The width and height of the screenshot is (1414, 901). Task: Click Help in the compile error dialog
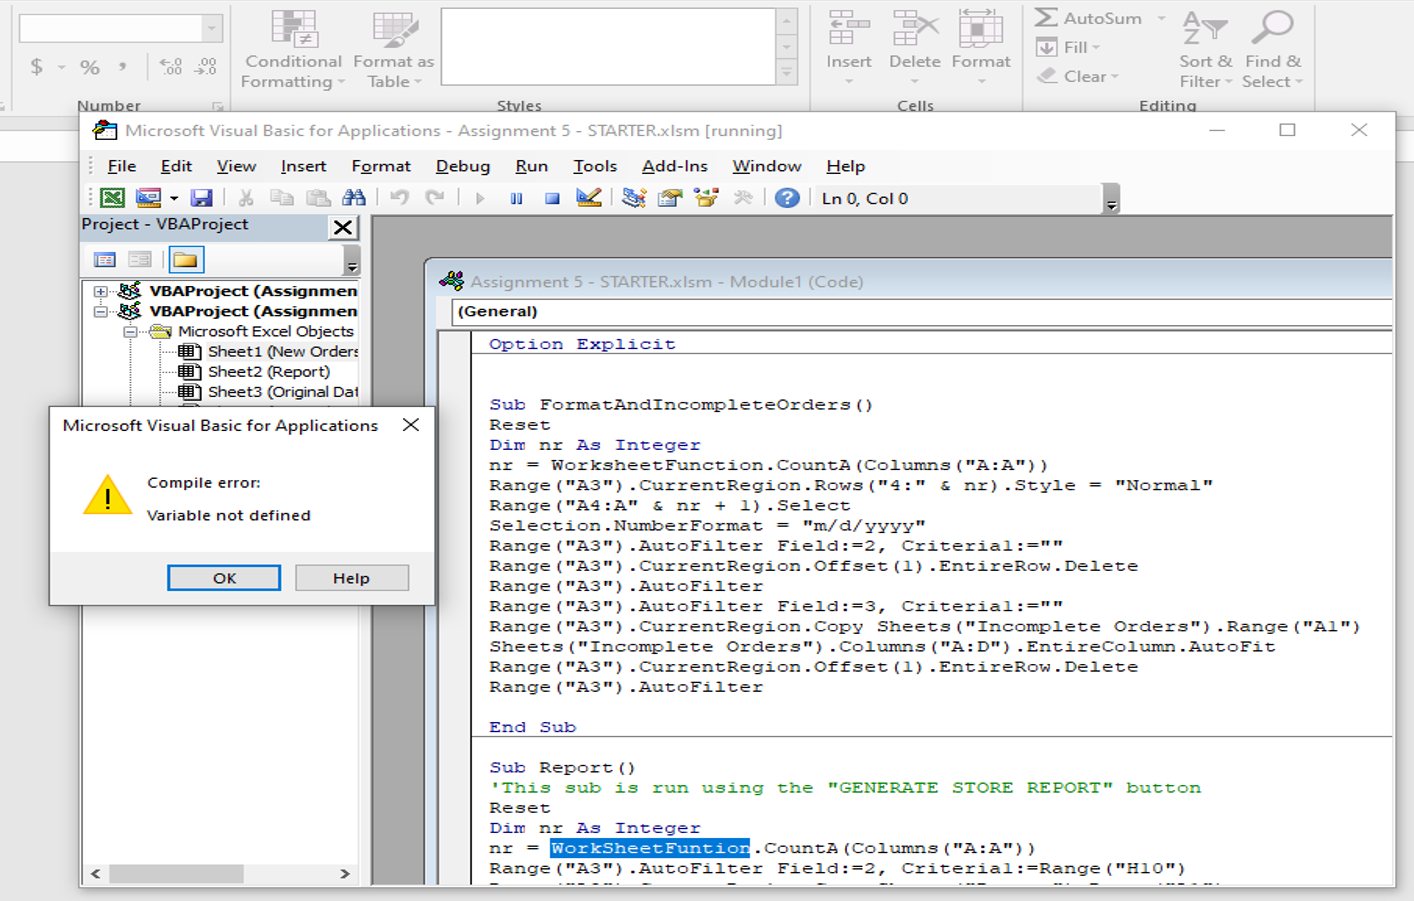(x=351, y=578)
